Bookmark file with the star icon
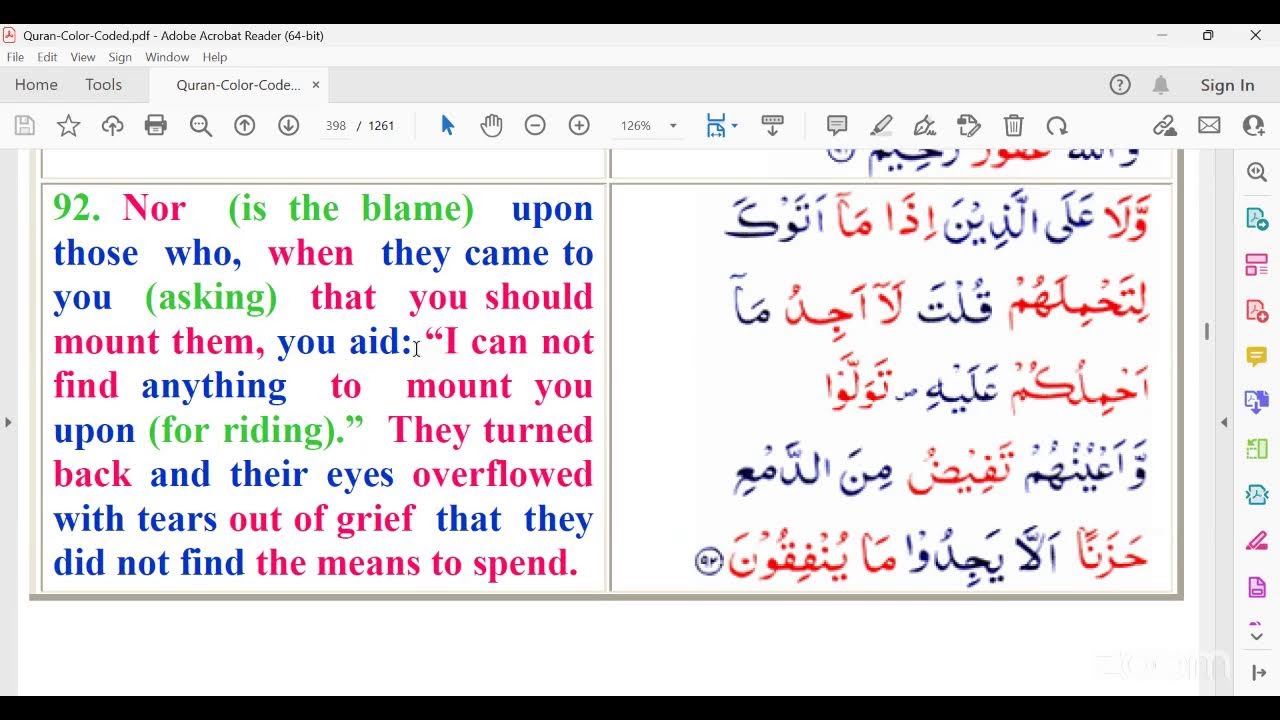The image size is (1280, 720). click(68, 126)
